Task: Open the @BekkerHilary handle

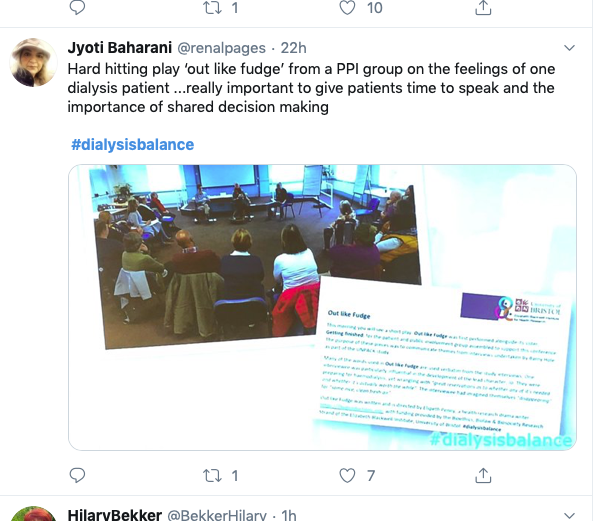Action: coord(217,515)
